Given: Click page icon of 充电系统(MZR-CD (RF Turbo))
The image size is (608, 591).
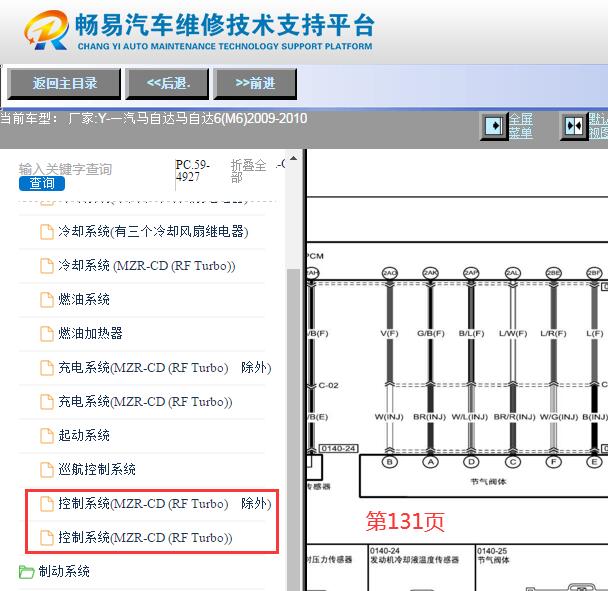Looking at the screenshot, I should click(47, 402).
